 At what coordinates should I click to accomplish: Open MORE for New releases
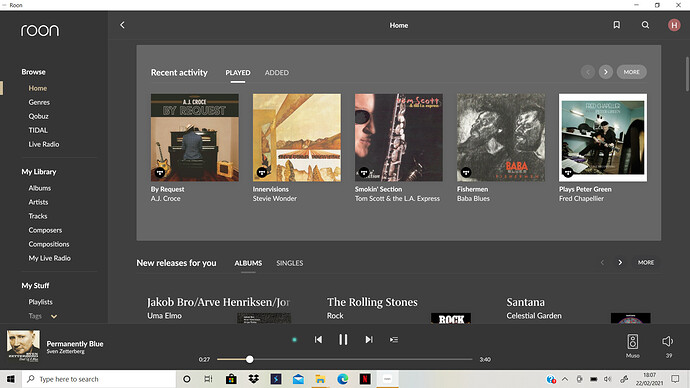pyautogui.click(x=646, y=262)
